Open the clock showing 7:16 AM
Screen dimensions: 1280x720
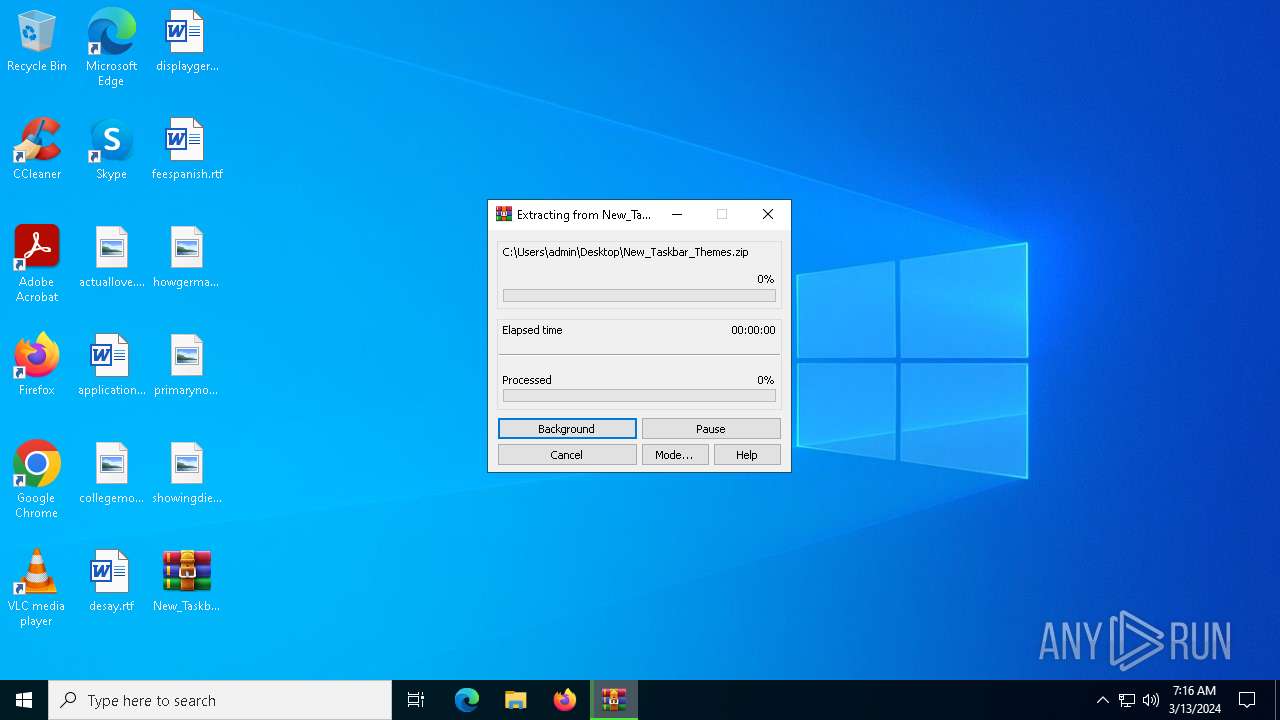coord(1195,700)
